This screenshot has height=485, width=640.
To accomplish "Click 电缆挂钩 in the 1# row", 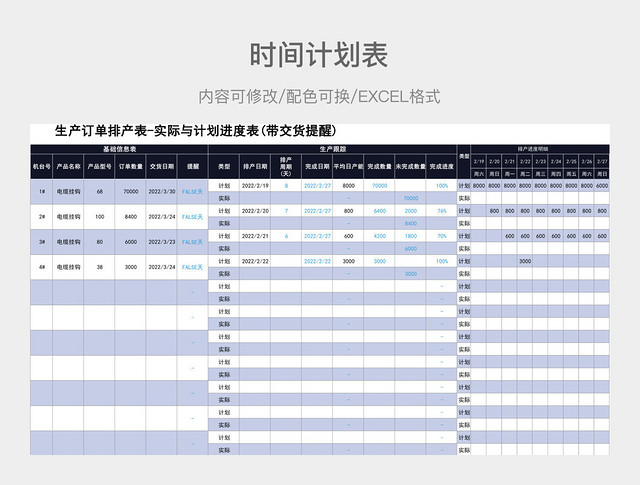I will (x=68, y=191).
